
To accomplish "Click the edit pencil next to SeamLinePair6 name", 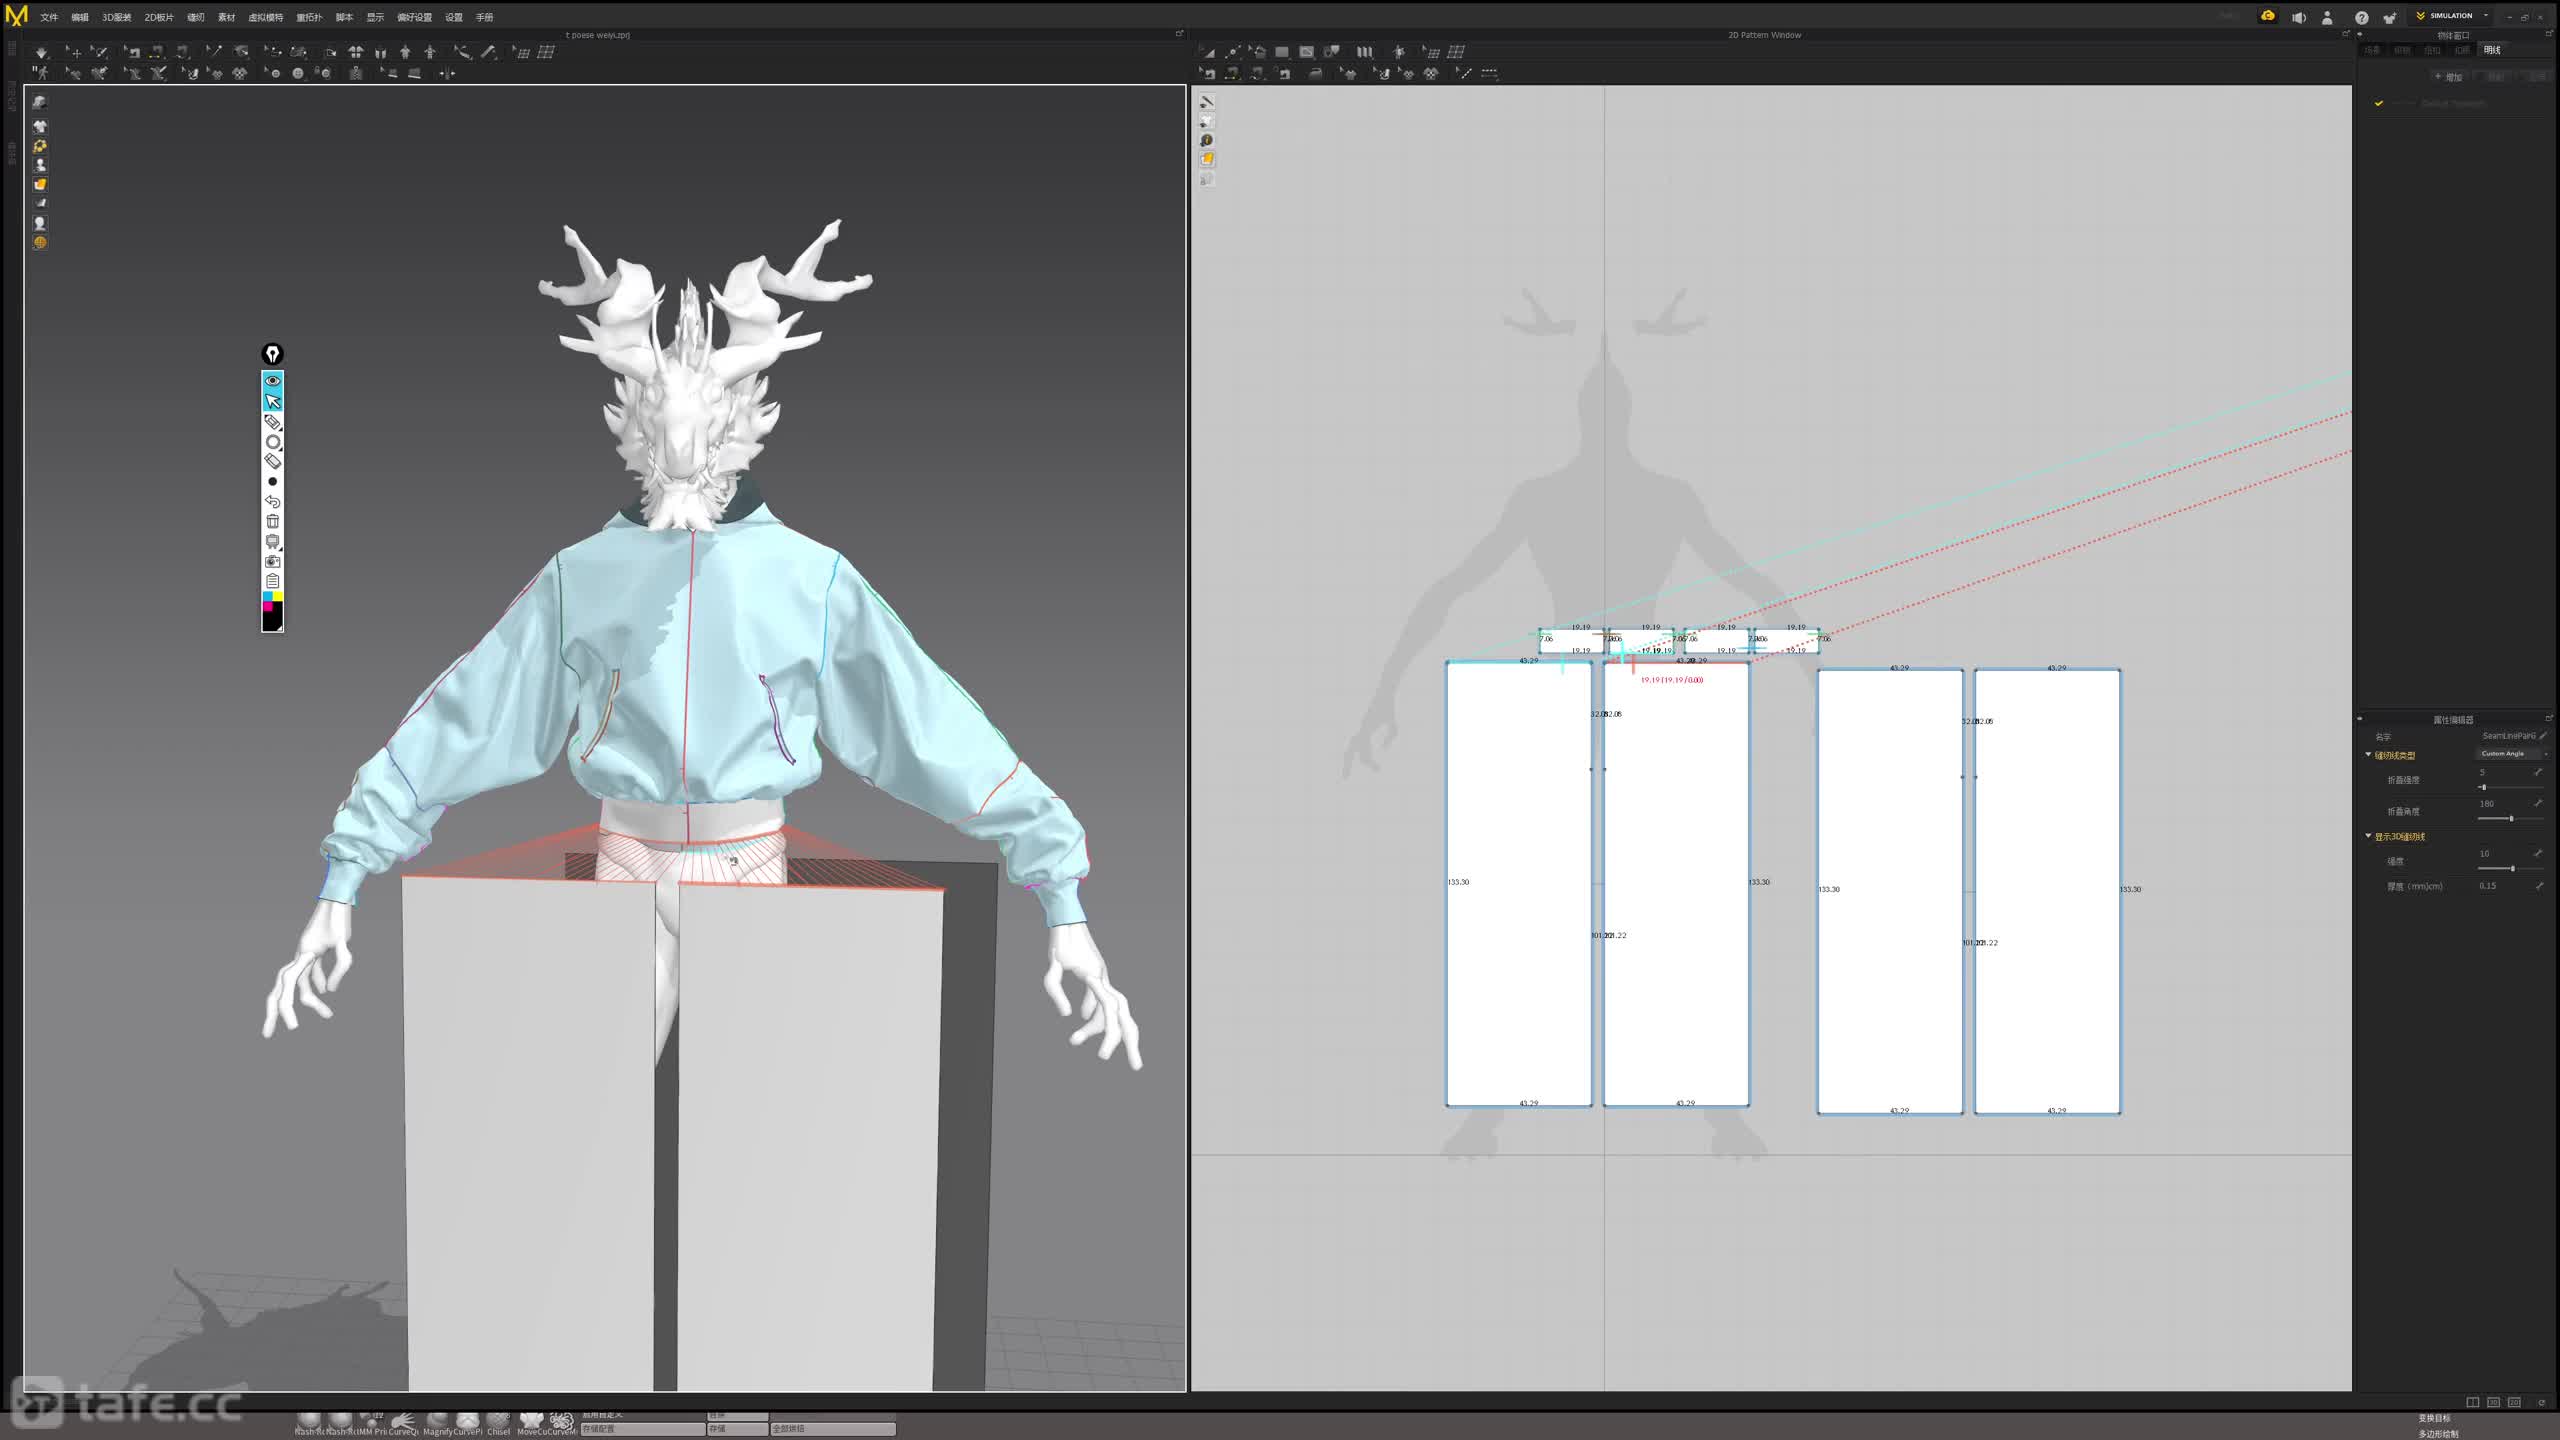I will pos(2543,735).
